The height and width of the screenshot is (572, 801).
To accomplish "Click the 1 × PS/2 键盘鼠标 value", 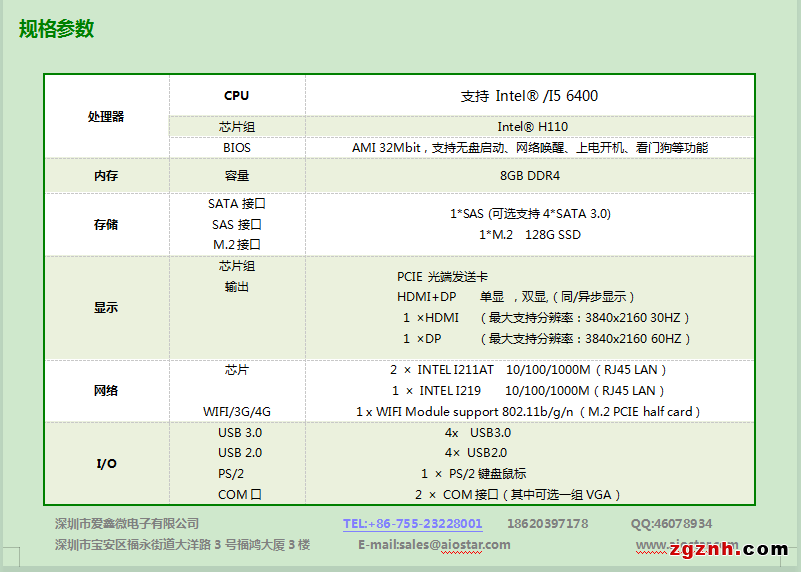I will 474,474.
